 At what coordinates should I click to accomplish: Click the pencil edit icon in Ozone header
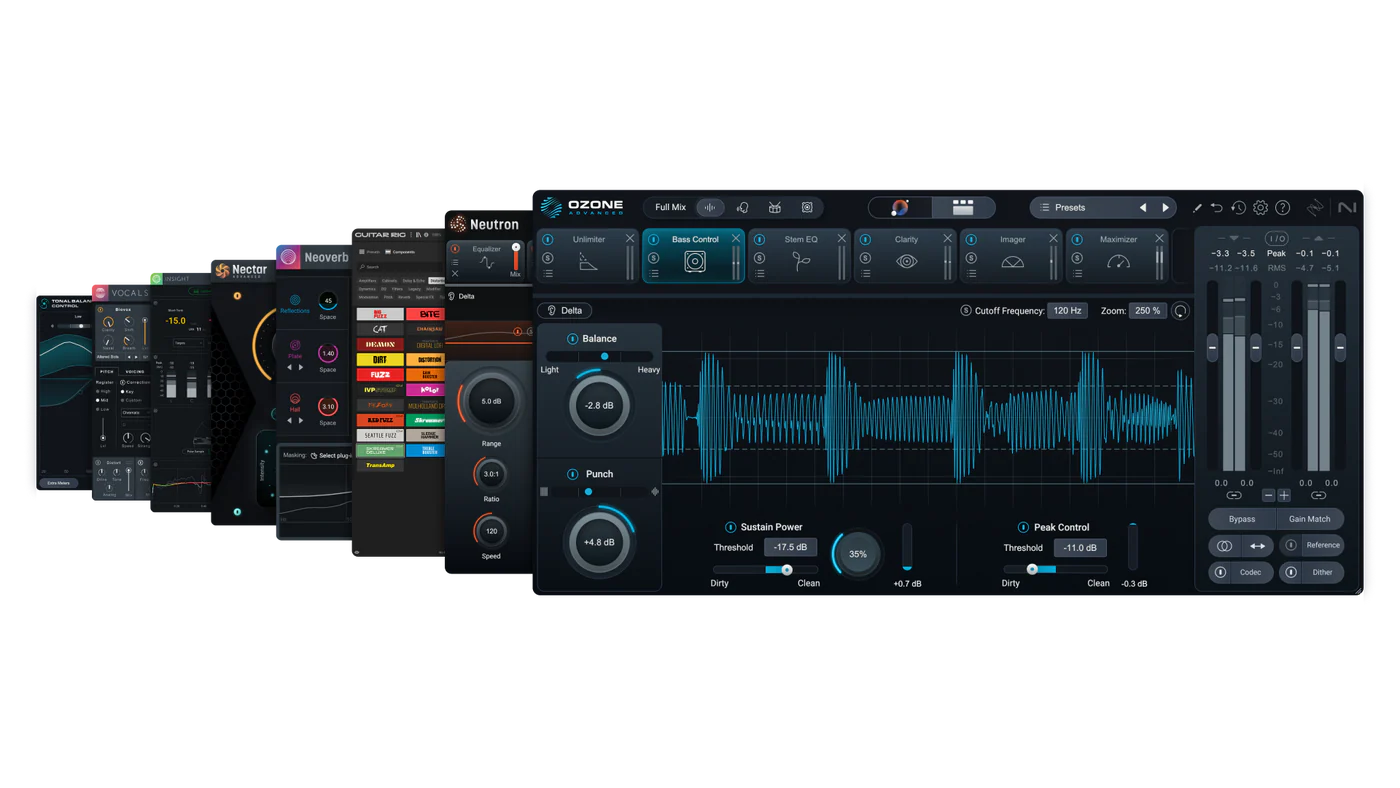(x=1197, y=208)
